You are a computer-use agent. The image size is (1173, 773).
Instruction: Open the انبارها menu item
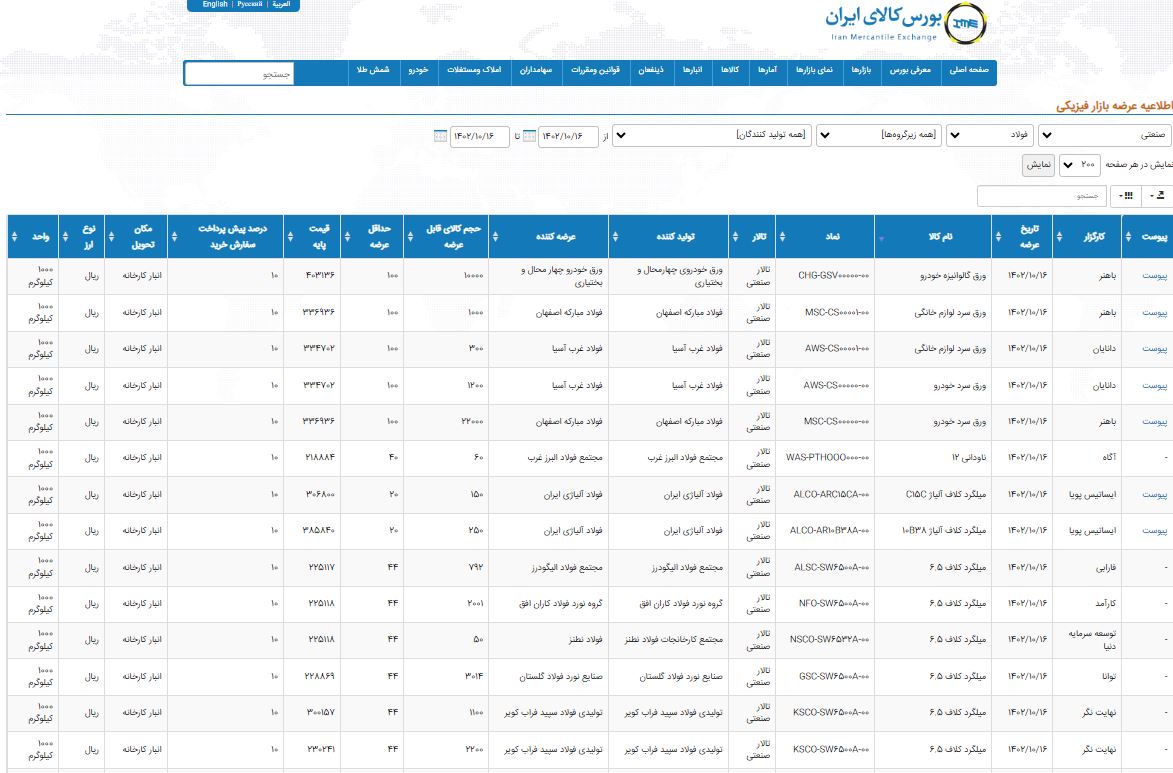point(692,70)
